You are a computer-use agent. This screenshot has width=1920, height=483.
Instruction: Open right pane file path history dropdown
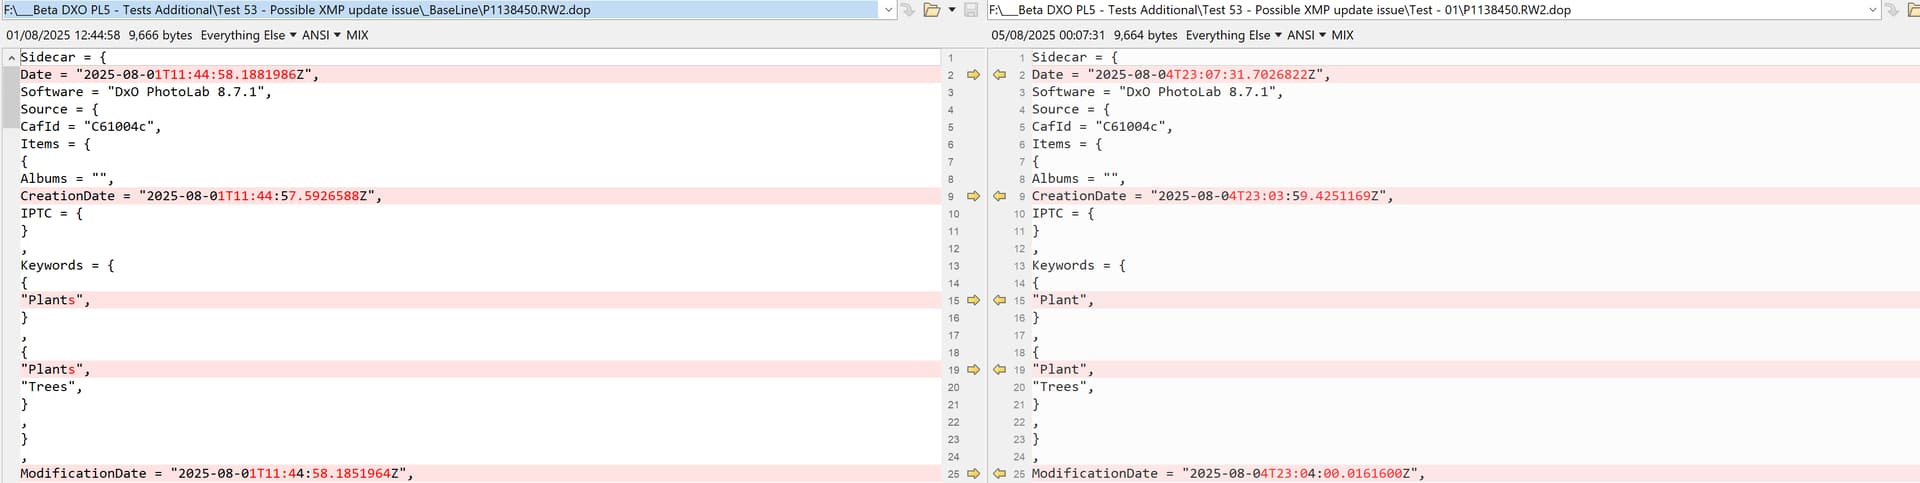point(1873,10)
